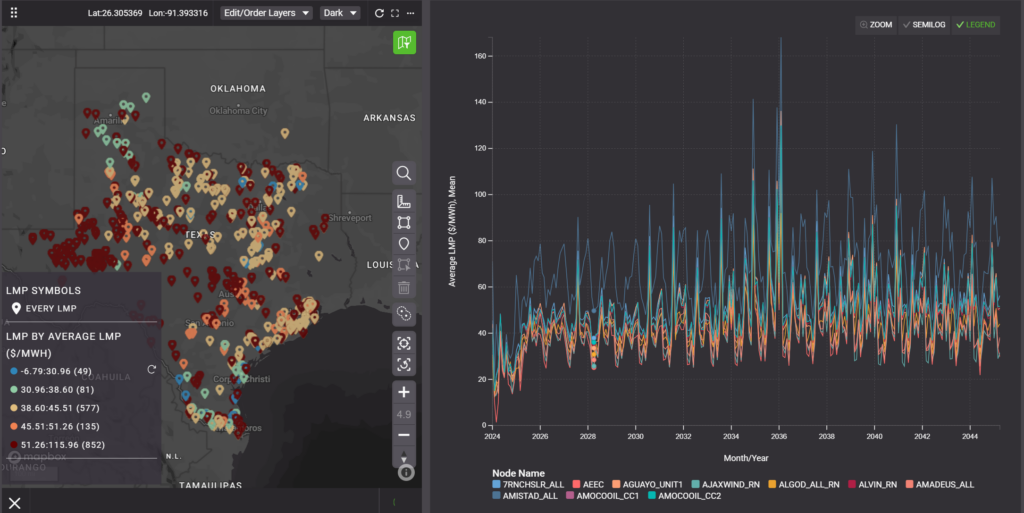This screenshot has height=513, width=1024.
Task: Select the polygon draw tool
Action: [x=404, y=222]
